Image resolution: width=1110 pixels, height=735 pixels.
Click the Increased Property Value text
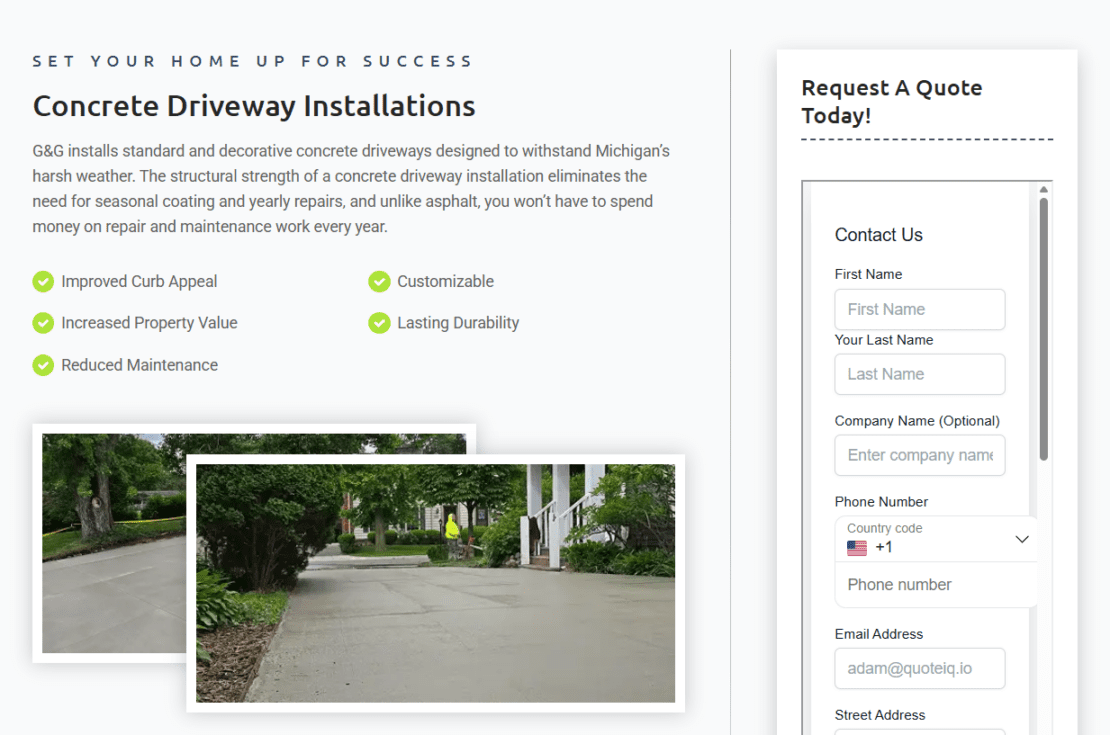click(149, 323)
